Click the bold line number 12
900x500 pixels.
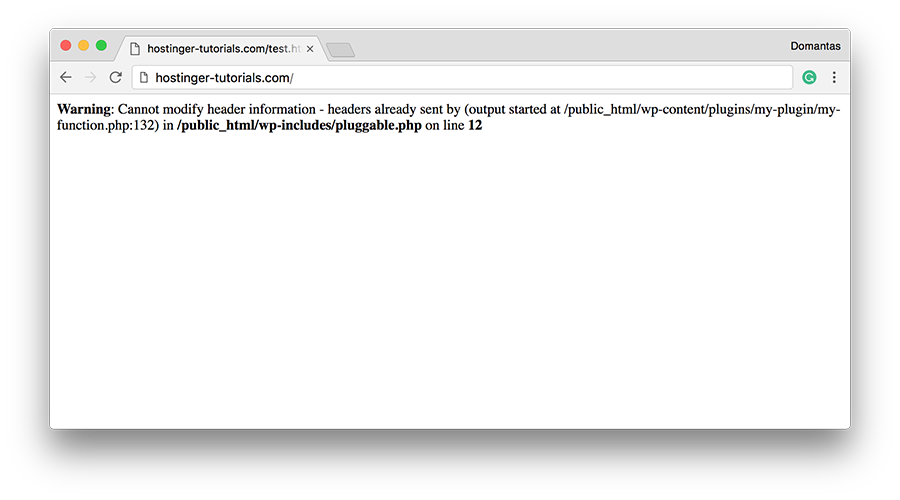(475, 125)
